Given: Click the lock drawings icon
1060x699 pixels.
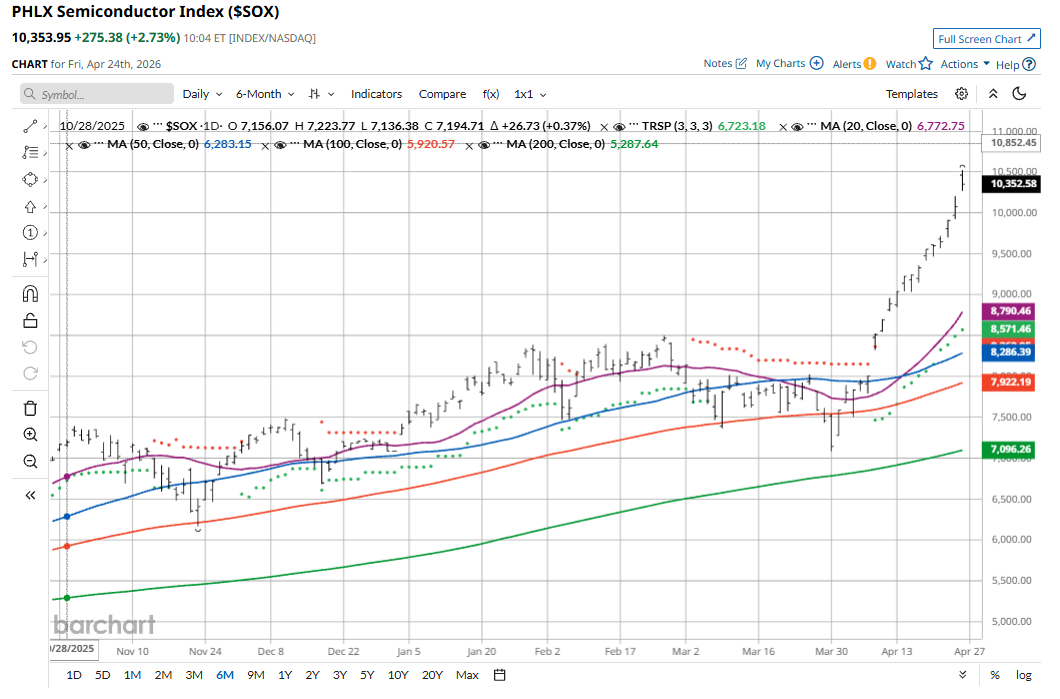Looking at the screenshot, I should pyautogui.click(x=30, y=320).
